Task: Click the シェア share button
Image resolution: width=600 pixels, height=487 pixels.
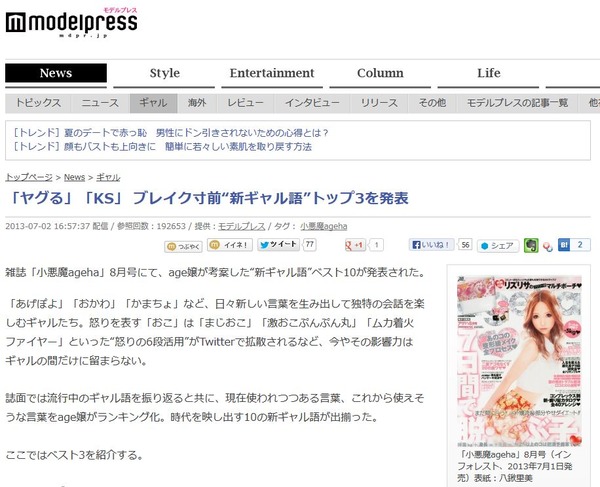Action: coord(498,246)
